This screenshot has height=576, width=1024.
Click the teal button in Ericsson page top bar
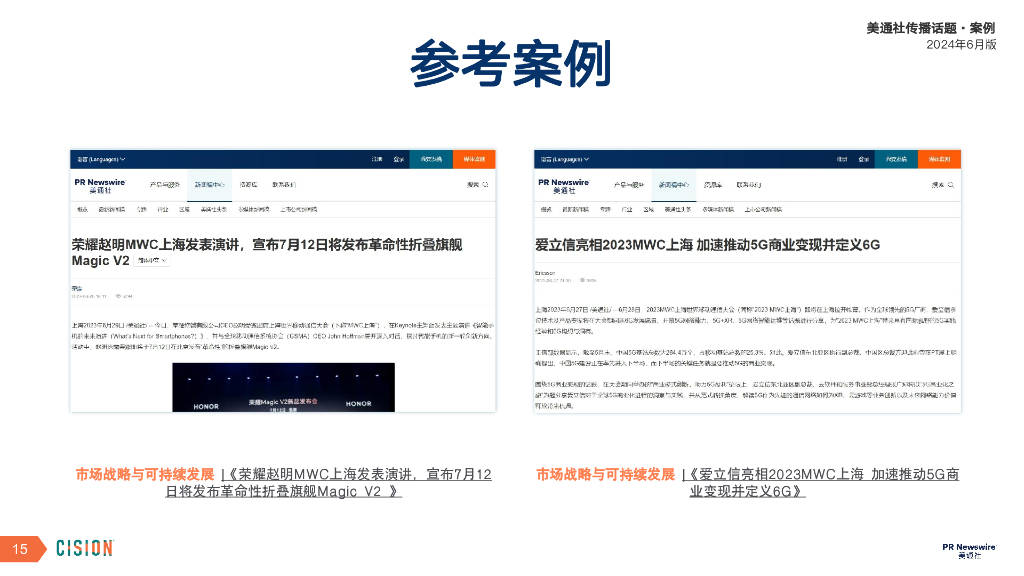pos(896,159)
